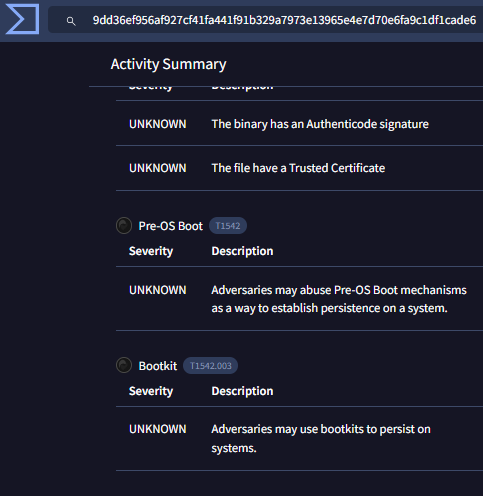
Task: Click Description column header under Pre-OS Boot
Action: (x=242, y=251)
